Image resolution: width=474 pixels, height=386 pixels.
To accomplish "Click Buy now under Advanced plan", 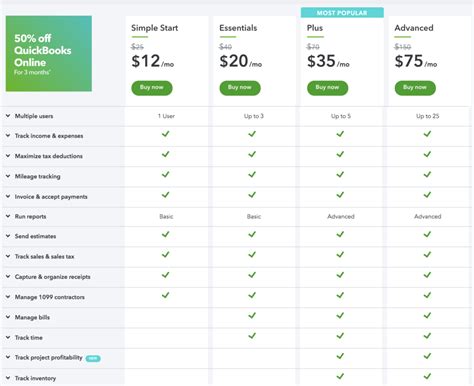I will (x=415, y=88).
